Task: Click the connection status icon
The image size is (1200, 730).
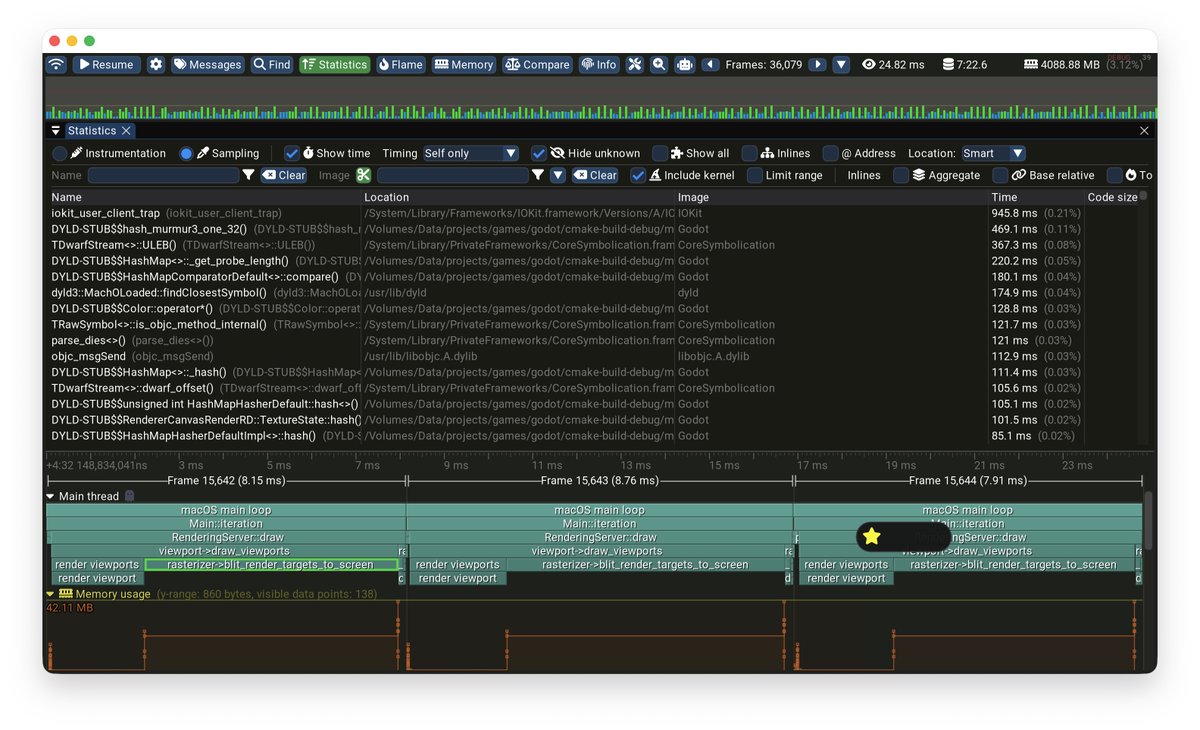Action: (x=56, y=64)
